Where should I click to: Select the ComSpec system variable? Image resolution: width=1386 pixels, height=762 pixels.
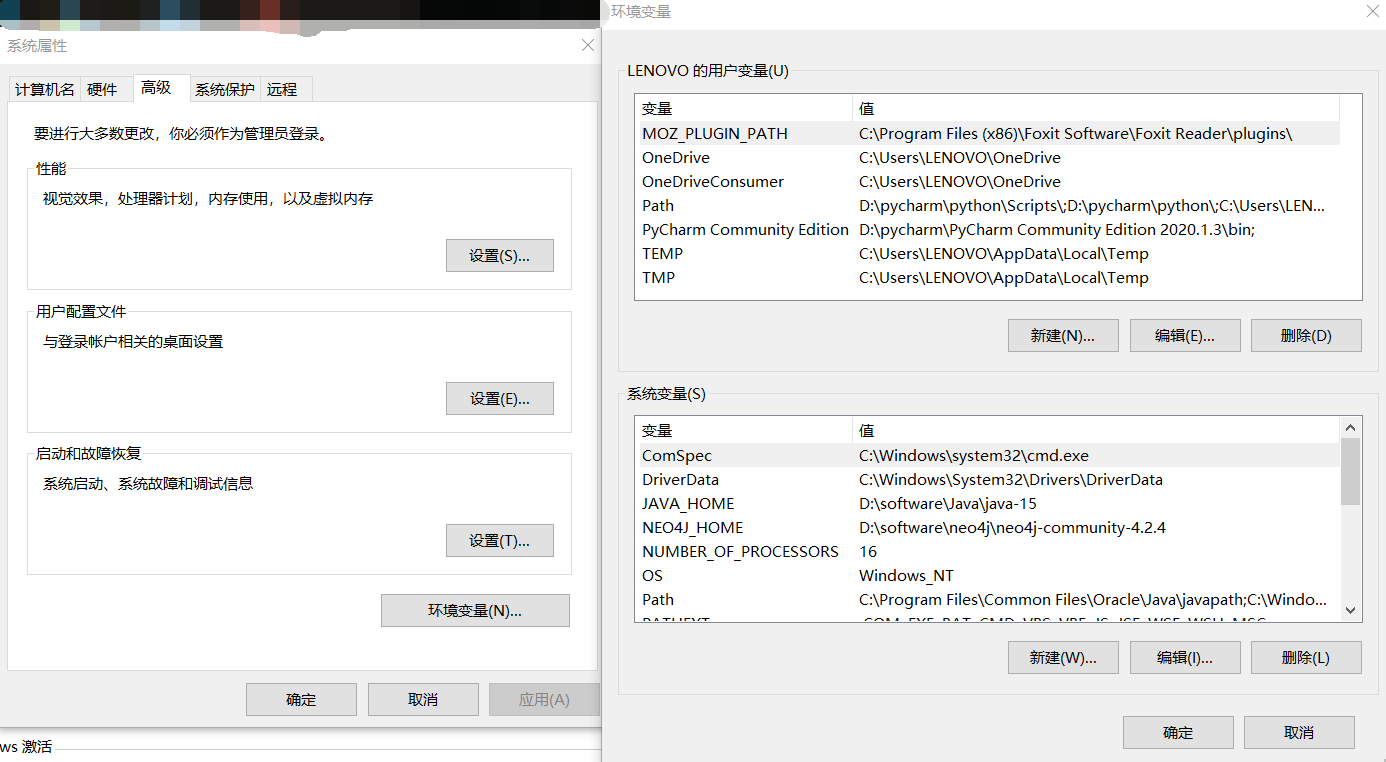987,456
